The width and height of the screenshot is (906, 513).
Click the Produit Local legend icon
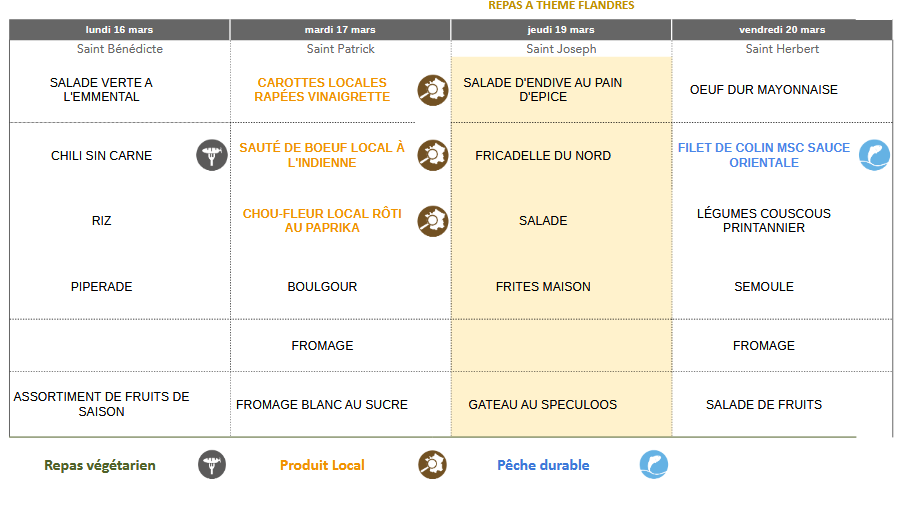432,465
